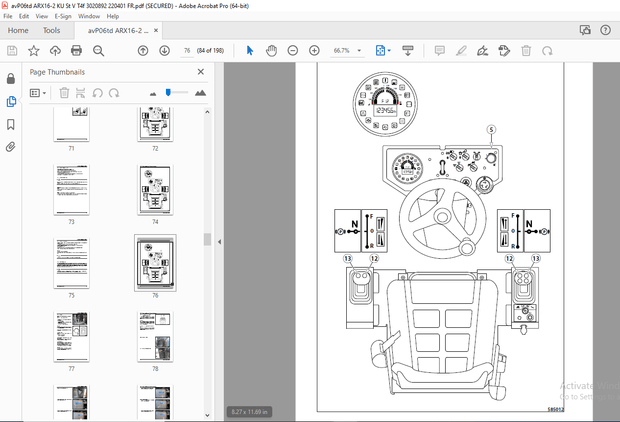Enlarge thumbnail size large mountain icon

coord(200,93)
